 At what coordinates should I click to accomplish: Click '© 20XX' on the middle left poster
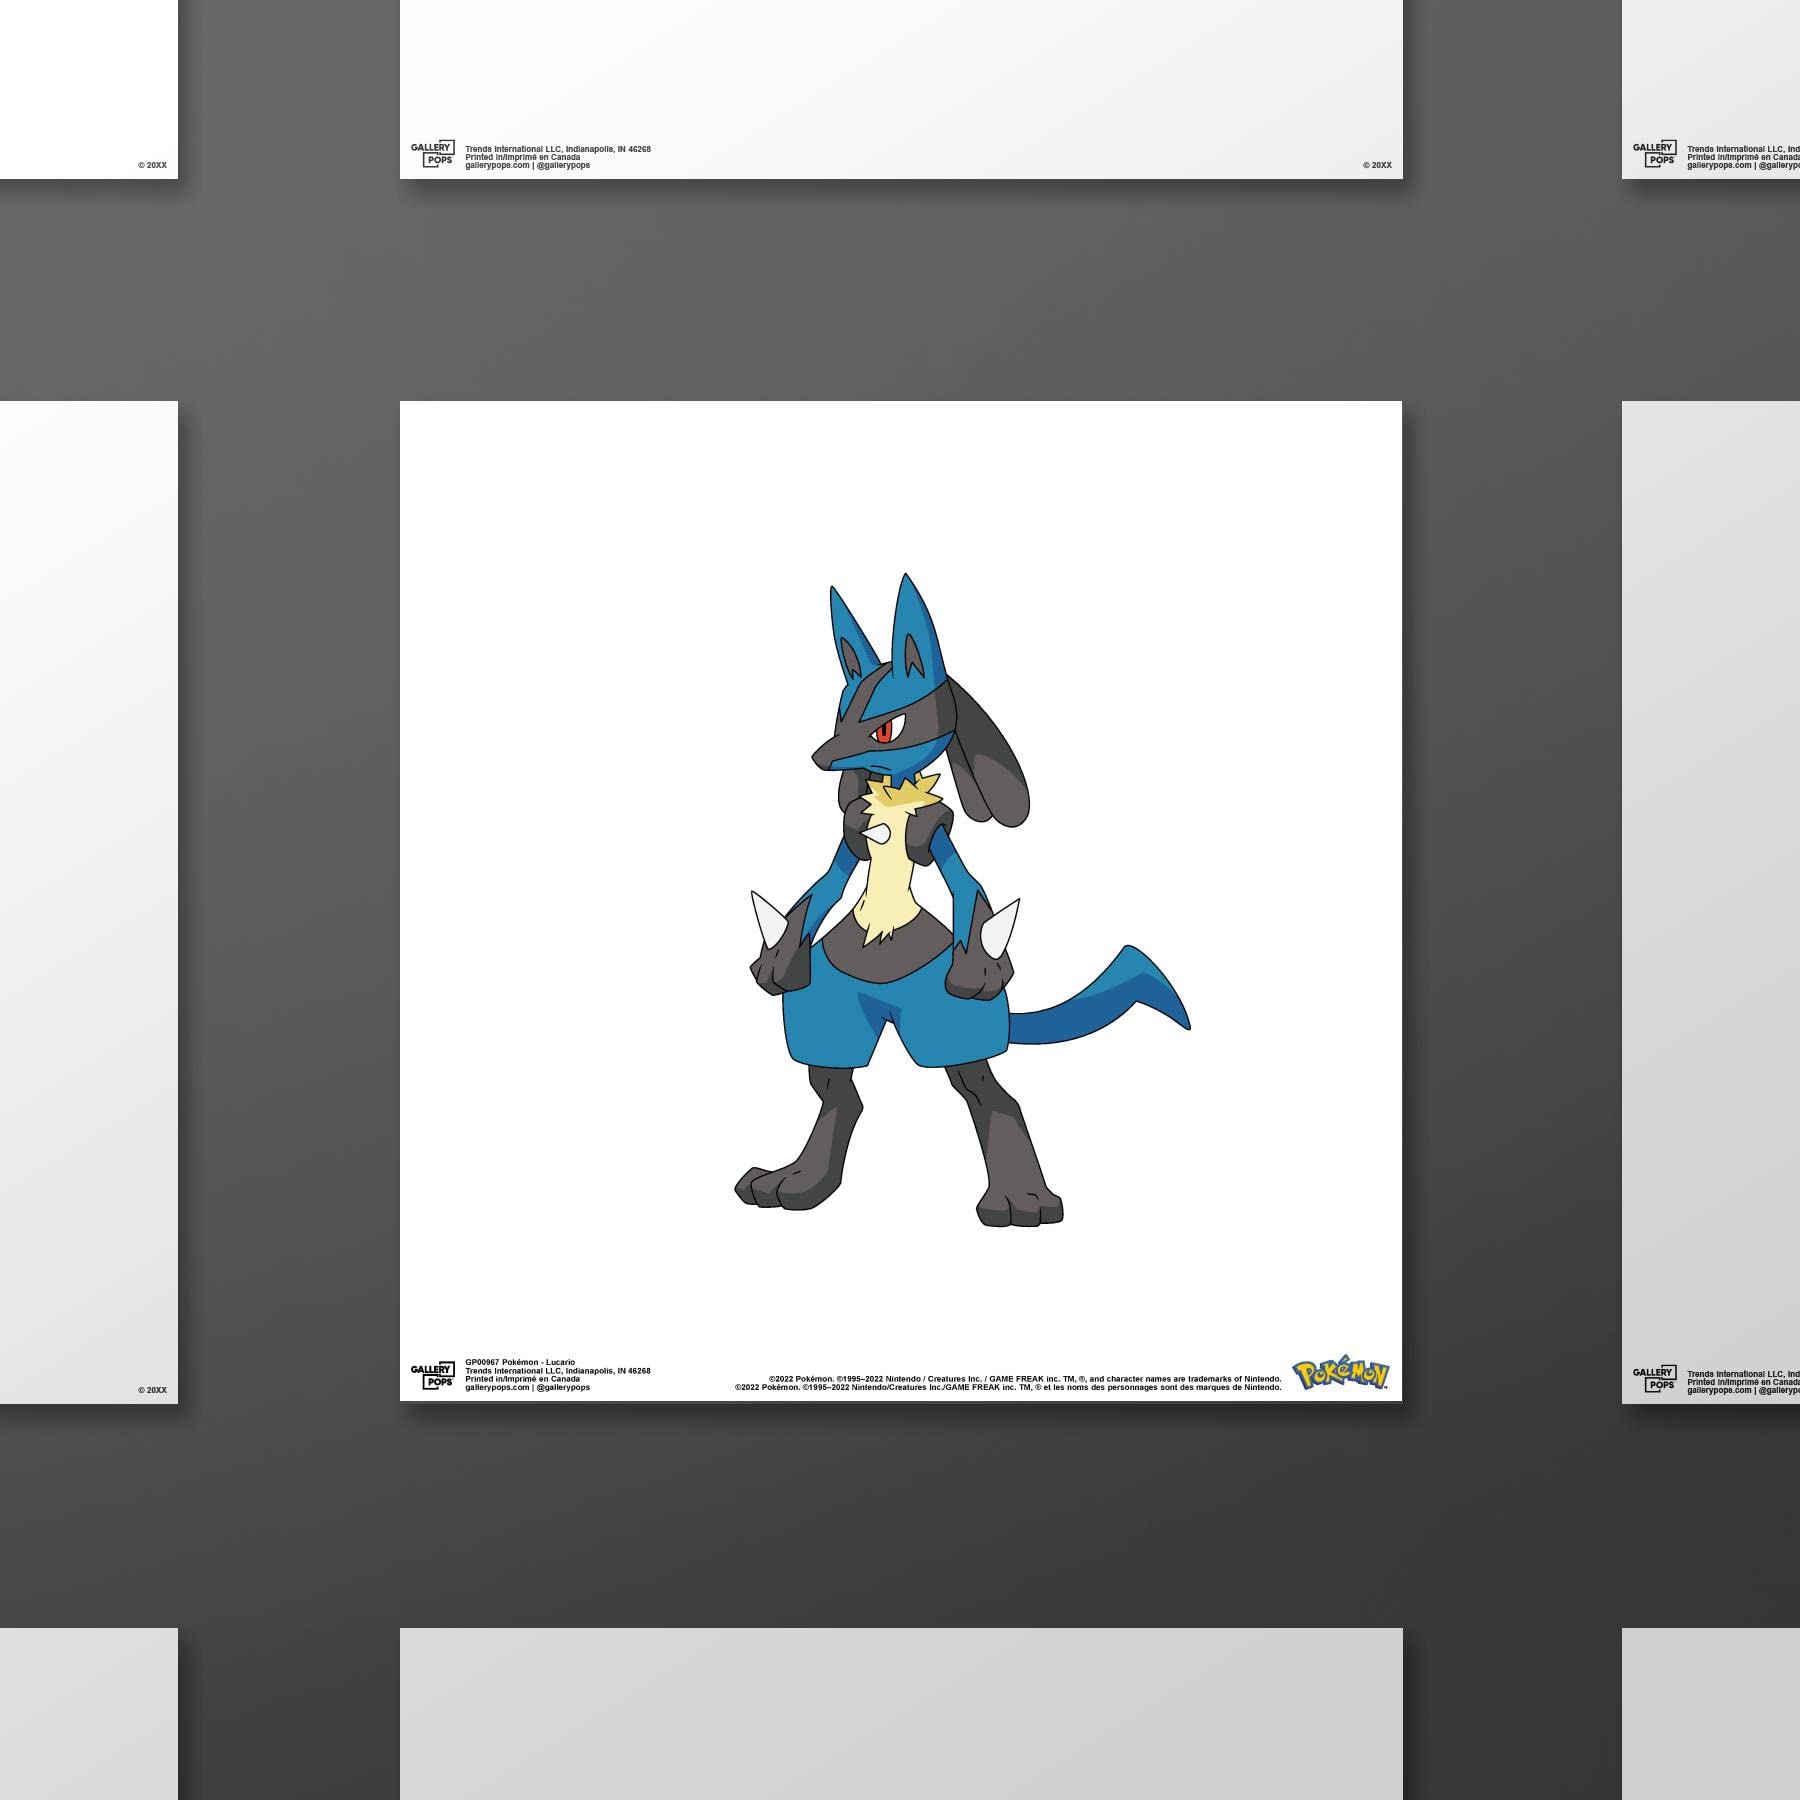pos(153,1390)
